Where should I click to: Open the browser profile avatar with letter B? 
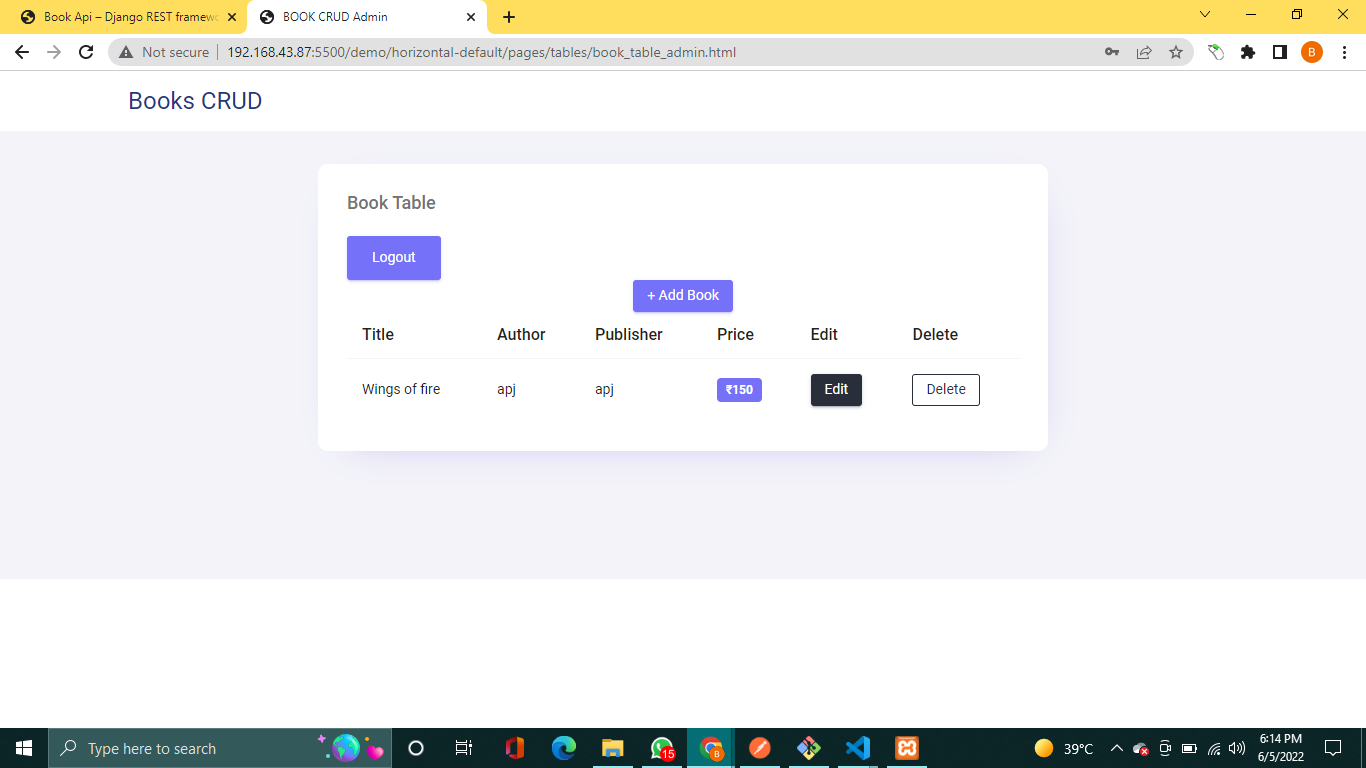coord(1312,51)
